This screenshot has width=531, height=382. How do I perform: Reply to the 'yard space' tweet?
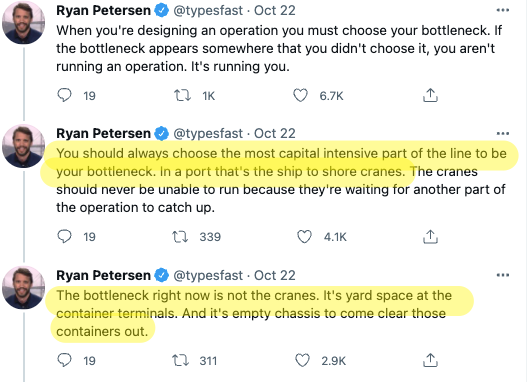tap(64, 360)
